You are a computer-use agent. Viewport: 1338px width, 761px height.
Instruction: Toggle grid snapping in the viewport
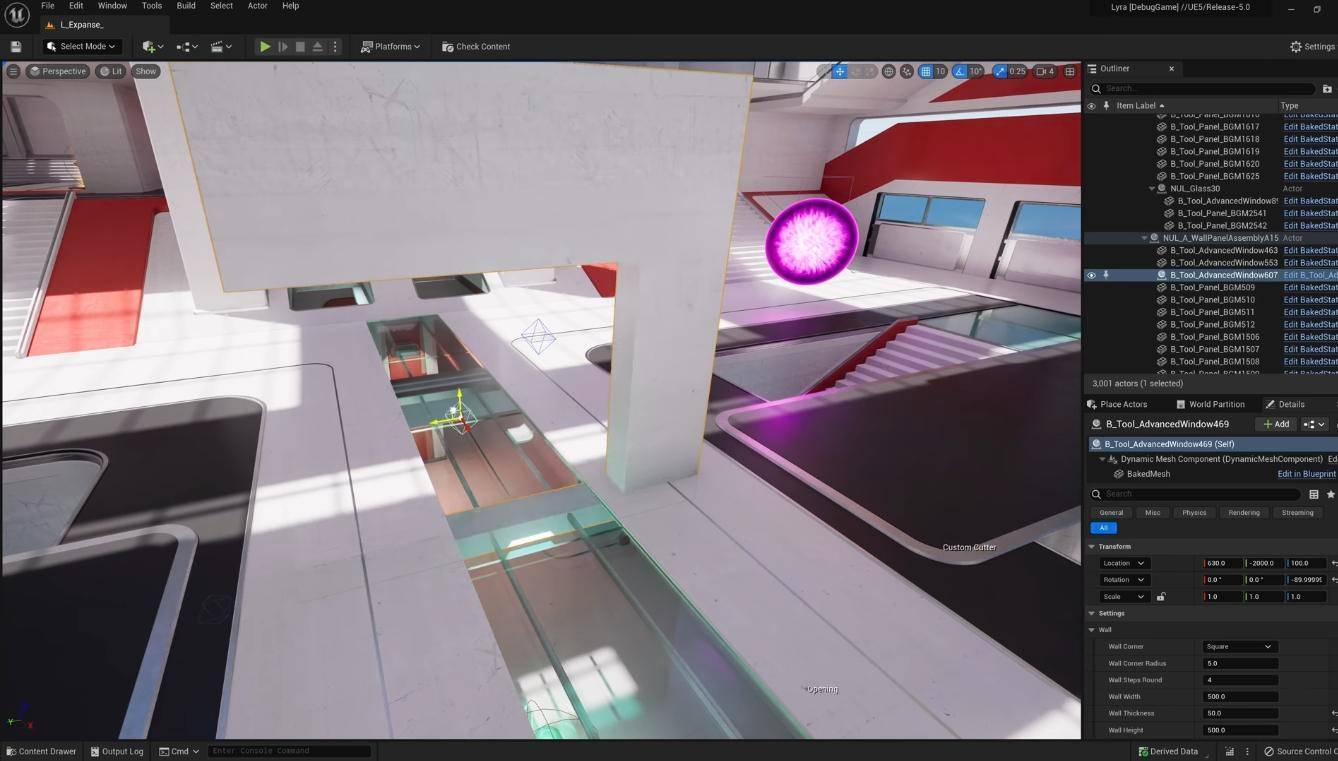pos(926,71)
